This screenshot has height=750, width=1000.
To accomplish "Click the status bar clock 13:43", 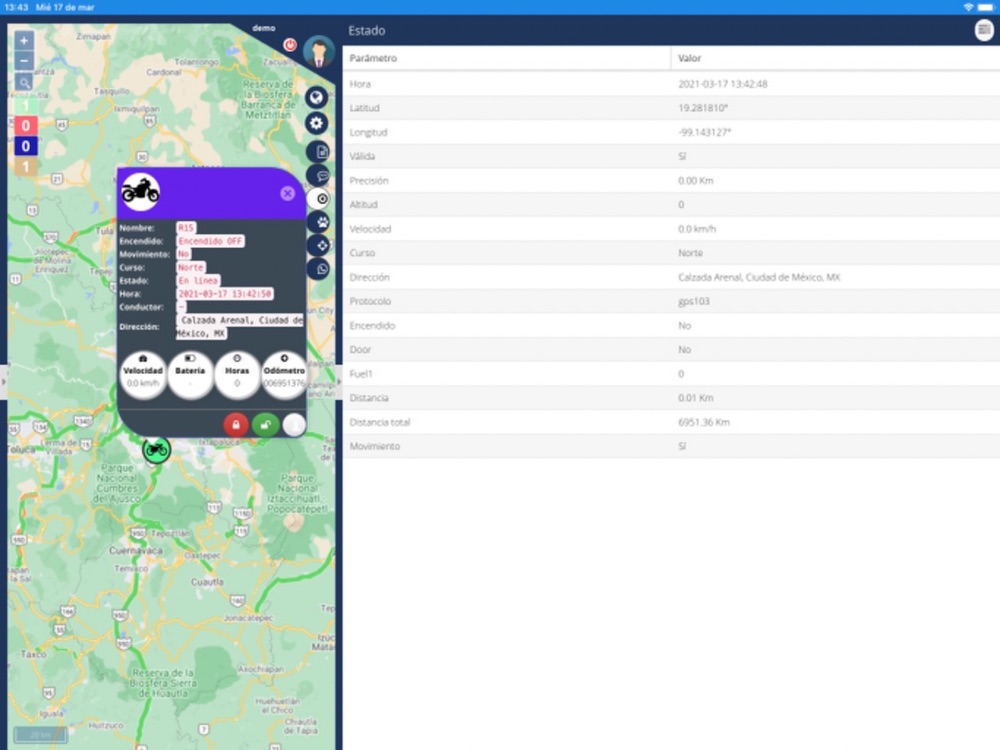I will (17, 7).
